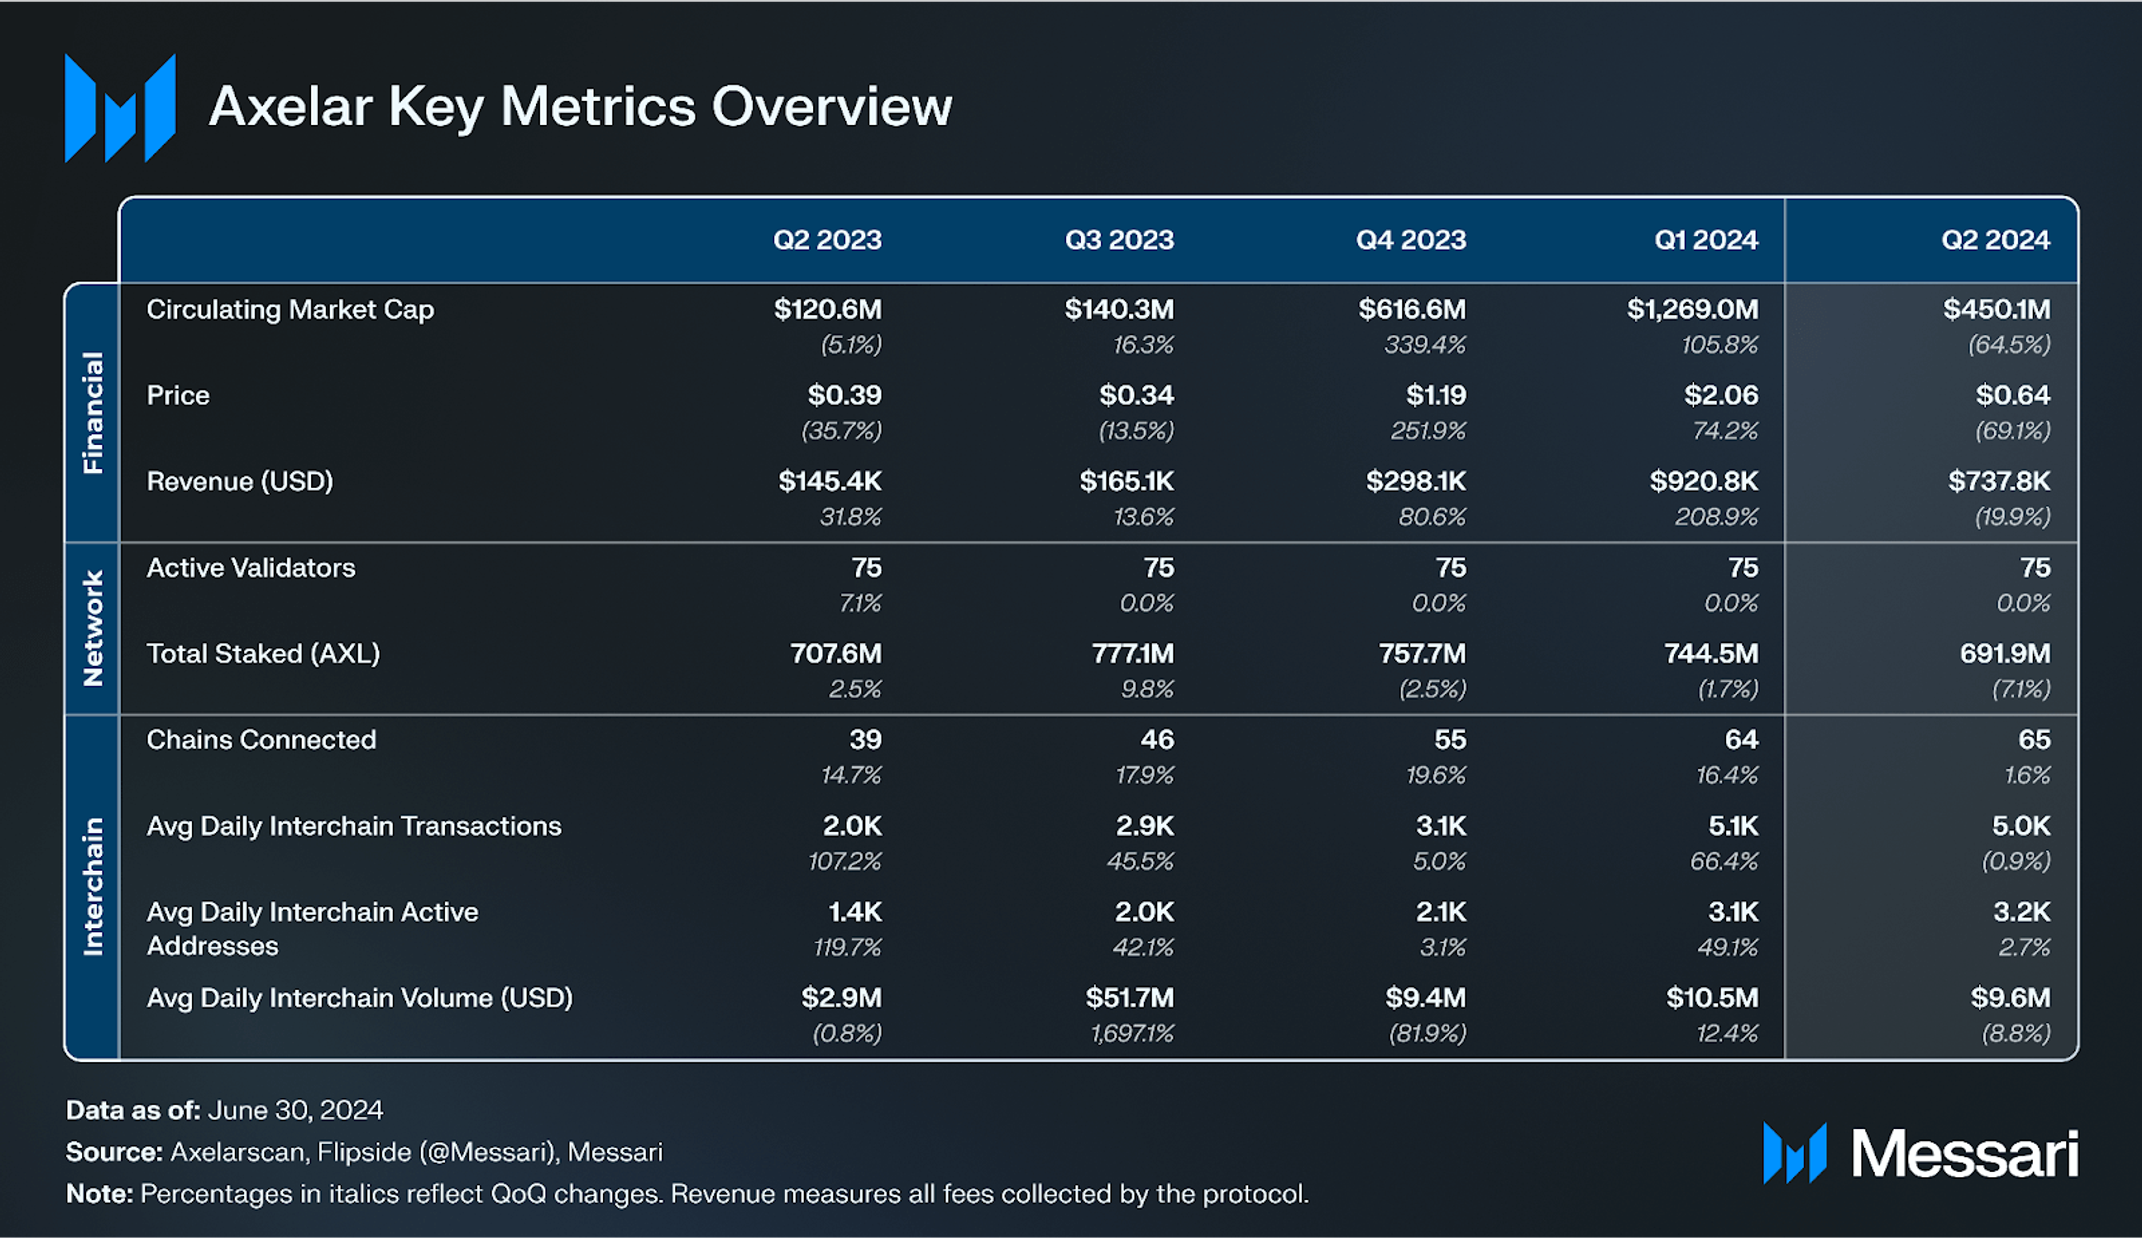This screenshot has height=1238, width=2142.
Task: Click the Interchain vertical section label
Action: [93, 886]
